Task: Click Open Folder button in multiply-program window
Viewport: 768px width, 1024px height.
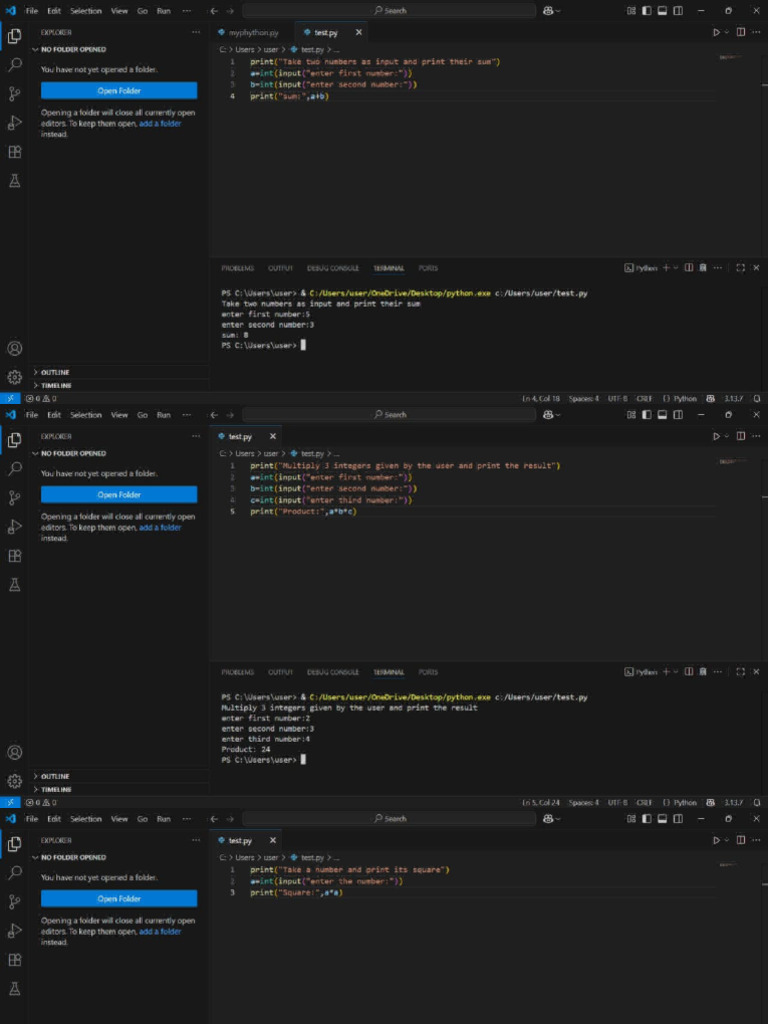Action: point(119,494)
